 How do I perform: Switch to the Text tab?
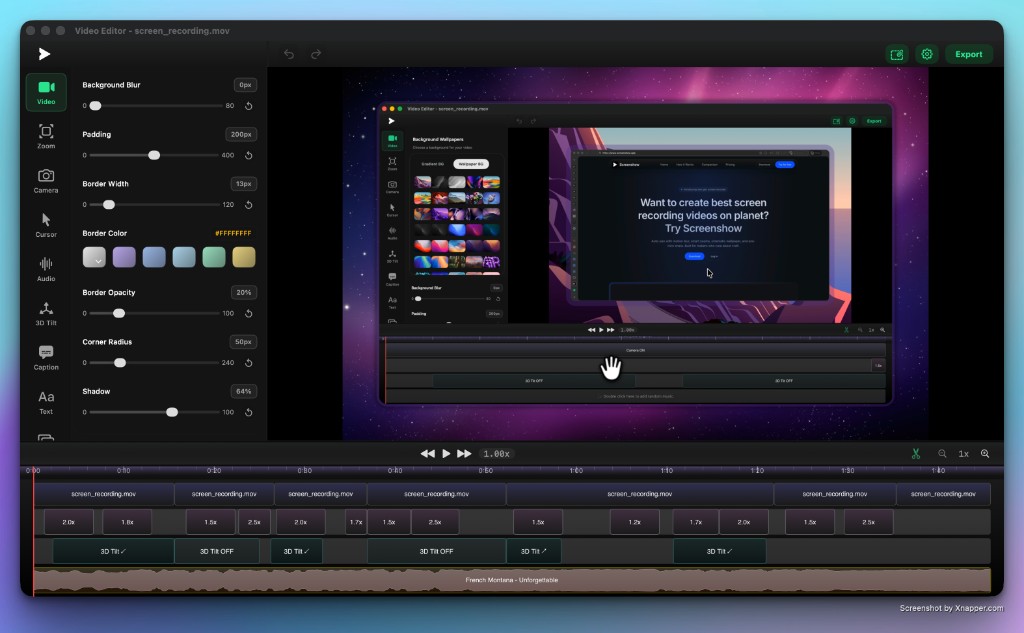point(46,401)
